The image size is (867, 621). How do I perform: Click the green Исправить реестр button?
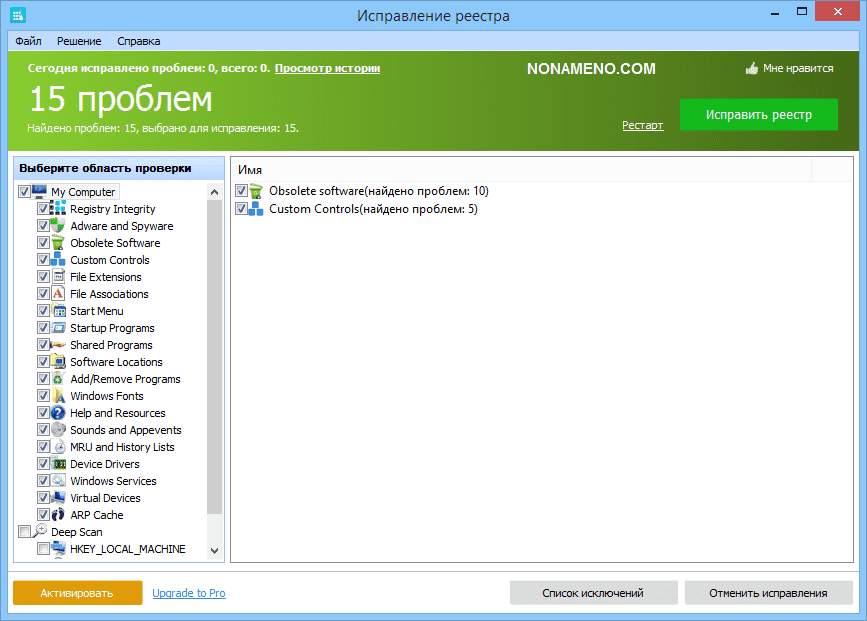758,114
